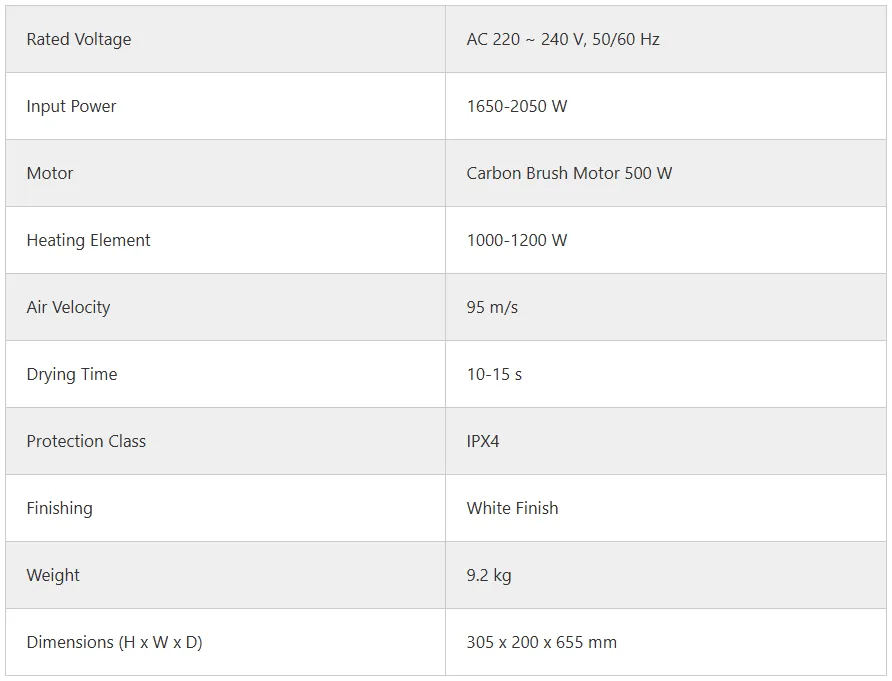Click the Motor row label
The image size is (892, 681).
(50, 174)
